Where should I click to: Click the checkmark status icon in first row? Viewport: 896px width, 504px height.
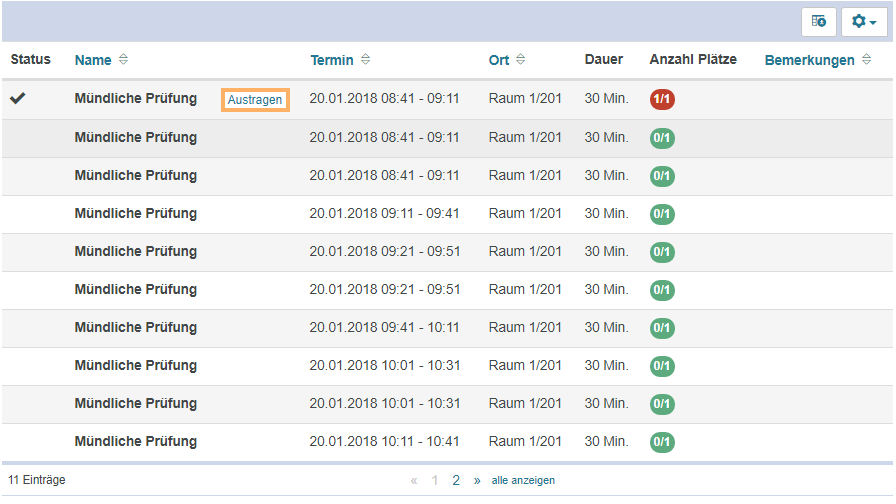point(18,98)
